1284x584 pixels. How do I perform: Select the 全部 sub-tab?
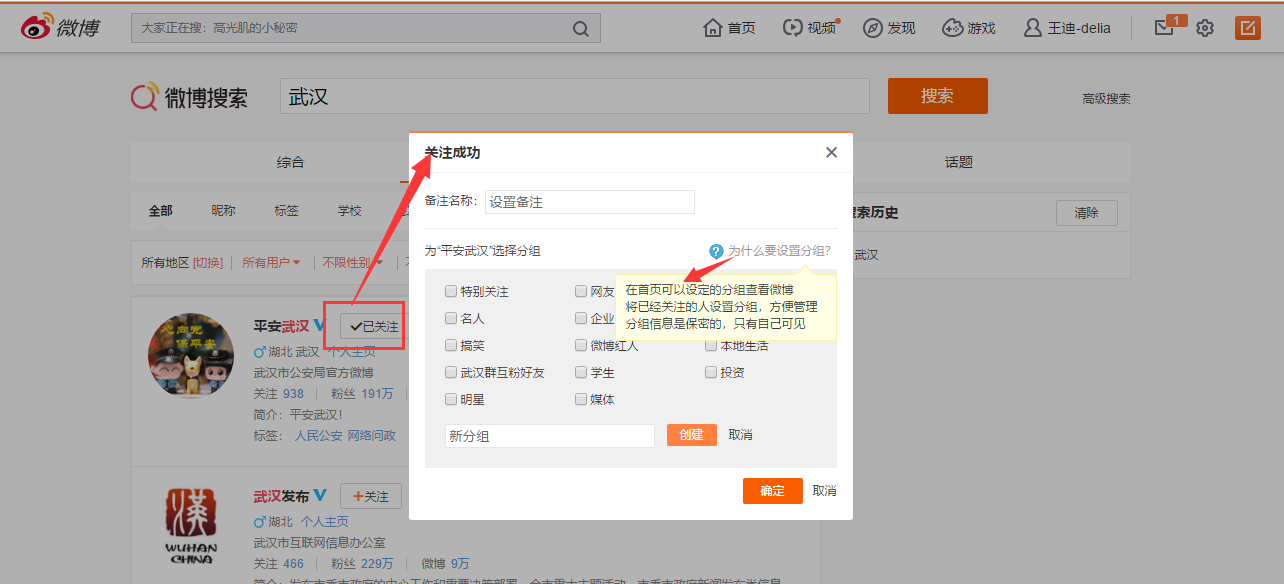click(x=160, y=211)
